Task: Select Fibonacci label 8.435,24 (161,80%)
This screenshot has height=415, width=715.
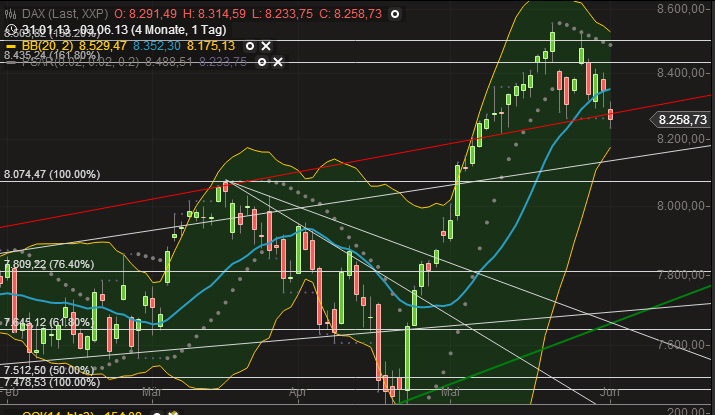Action: pyautogui.click(x=52, y=56)
